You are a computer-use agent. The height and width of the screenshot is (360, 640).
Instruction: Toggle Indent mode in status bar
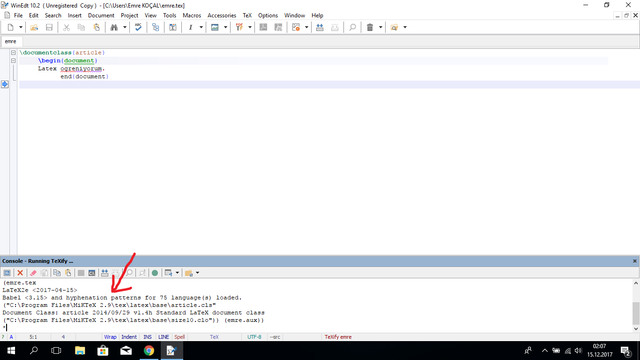click(129, 337)
